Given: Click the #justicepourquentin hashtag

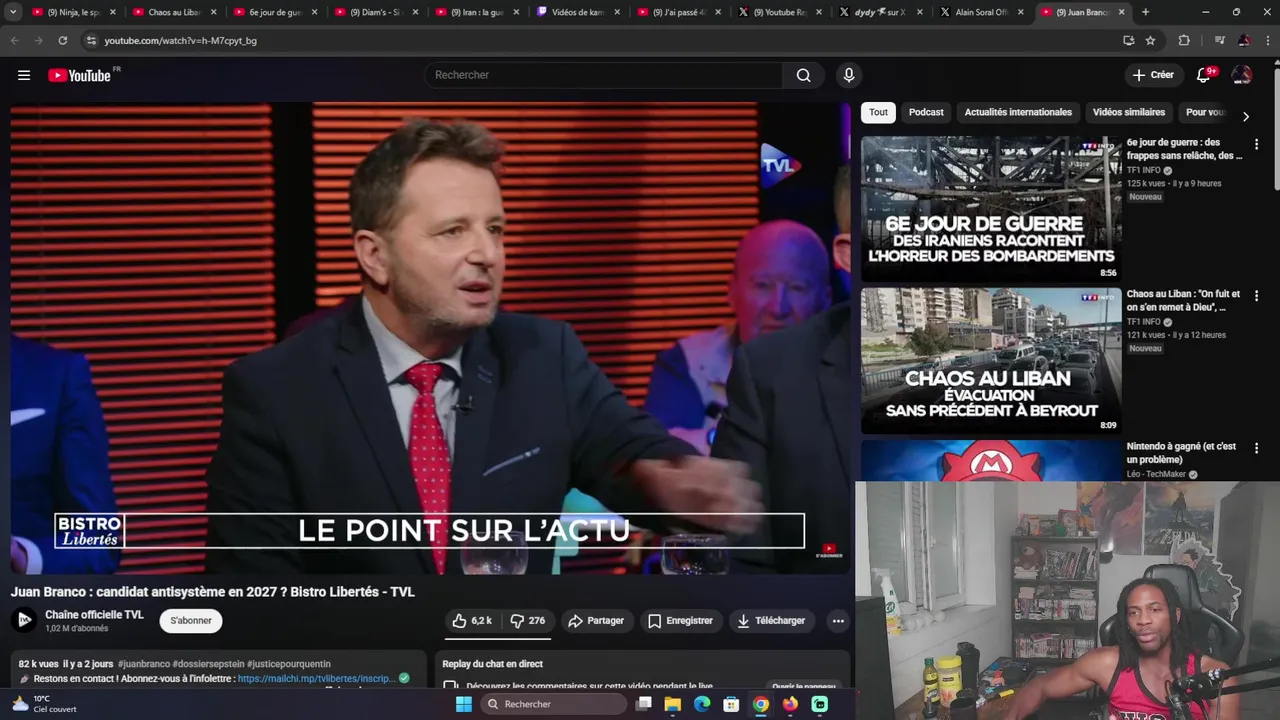Looking at the screenshot, I should point(288,664).
